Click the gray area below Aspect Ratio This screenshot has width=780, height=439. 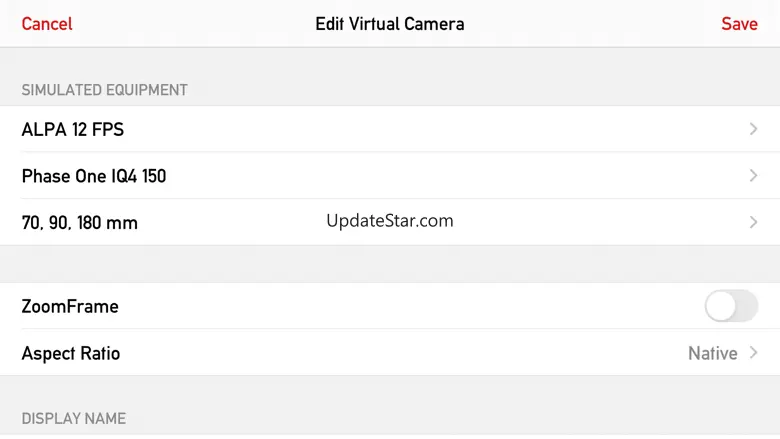pyautogui.click(x=390, y=390)
